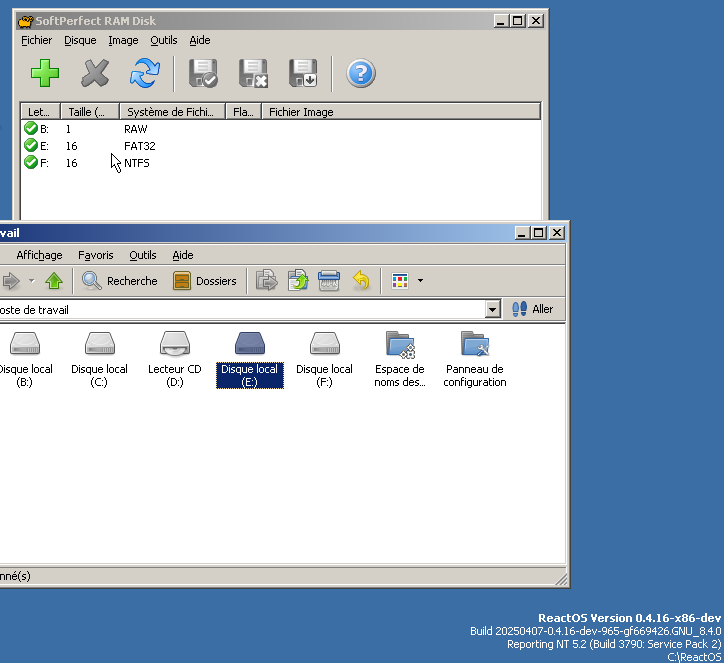The height and width of the screenshot is (663, 724).
Task: Open Image menu in RAM Disk
Action: pyautogui.click(x=123, y=41)
